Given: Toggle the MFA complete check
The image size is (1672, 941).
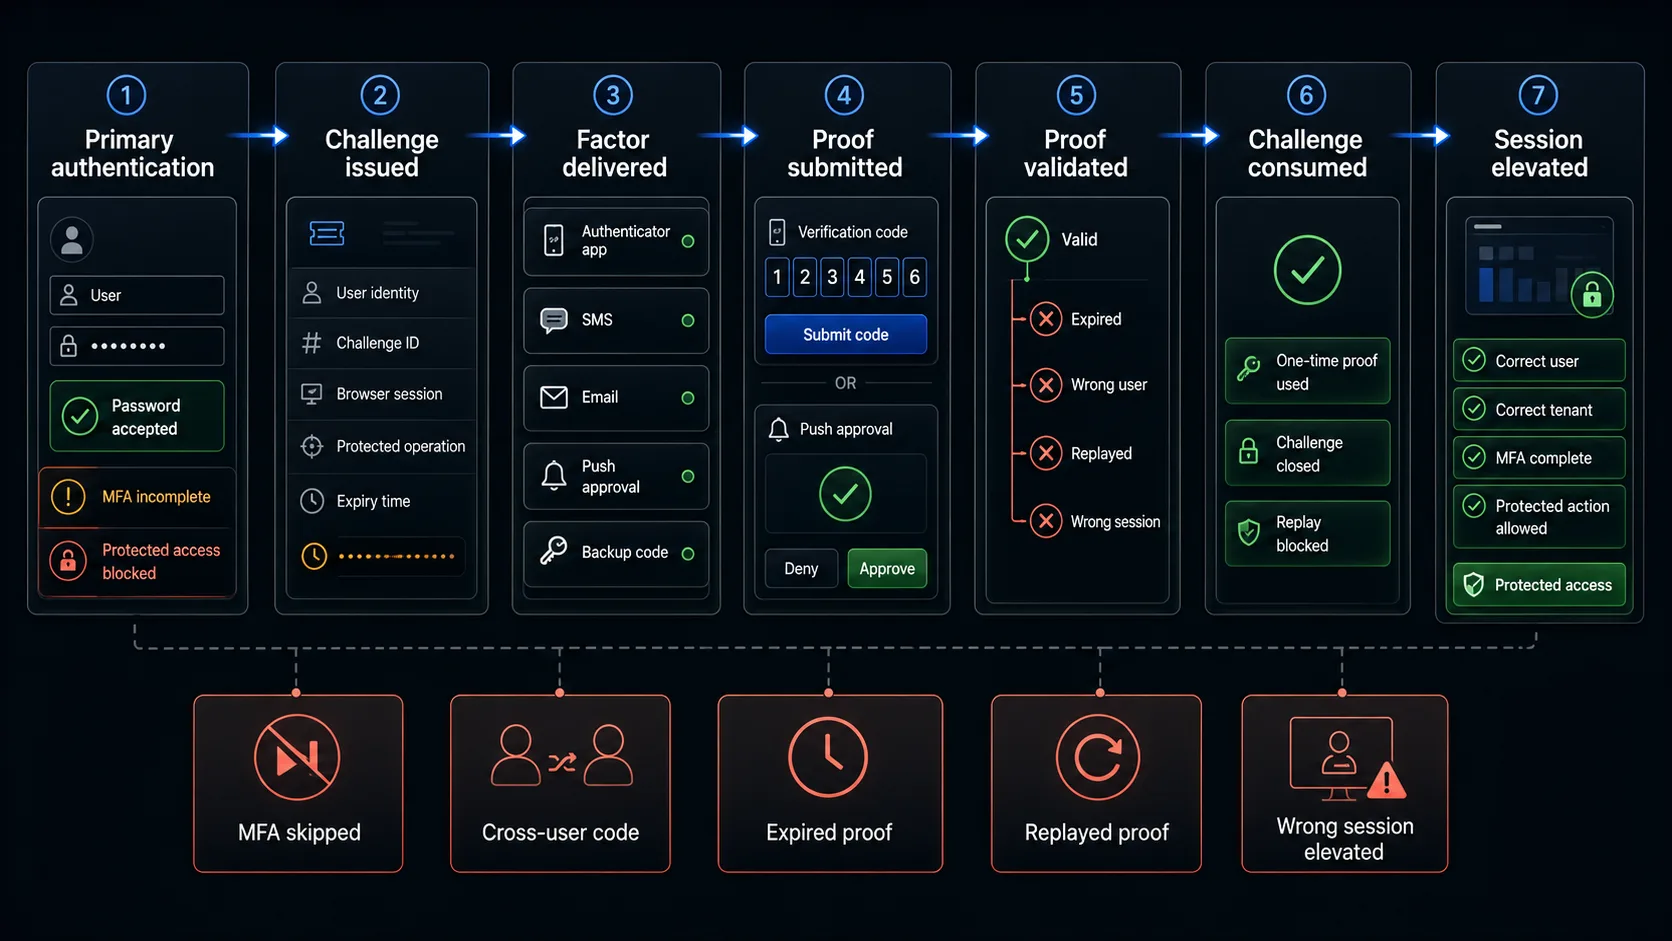Looking at the screenshot, I should [x=1474, y=457].
